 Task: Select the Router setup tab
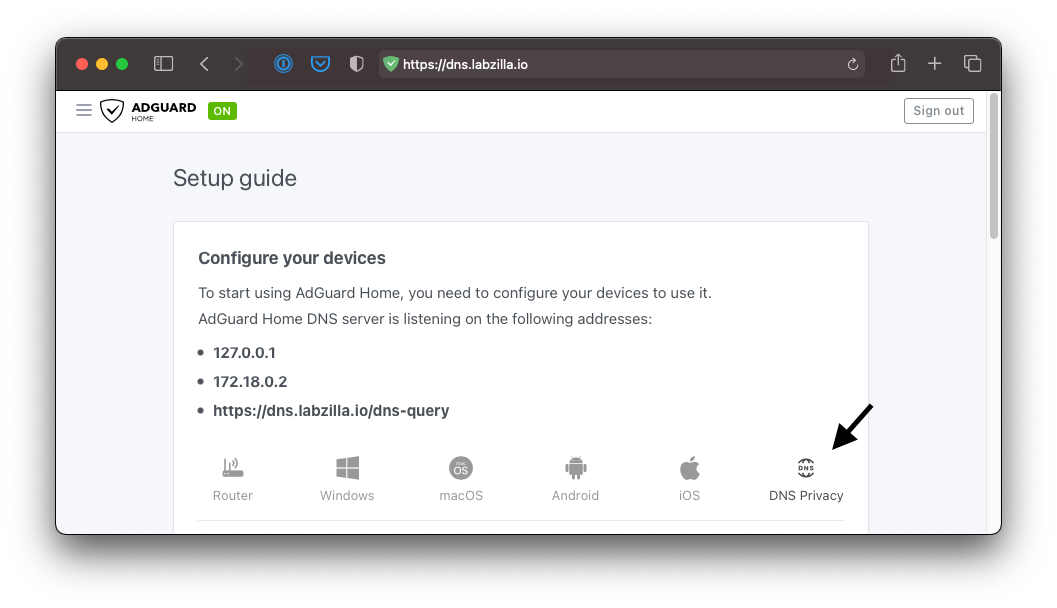(233, 479)
